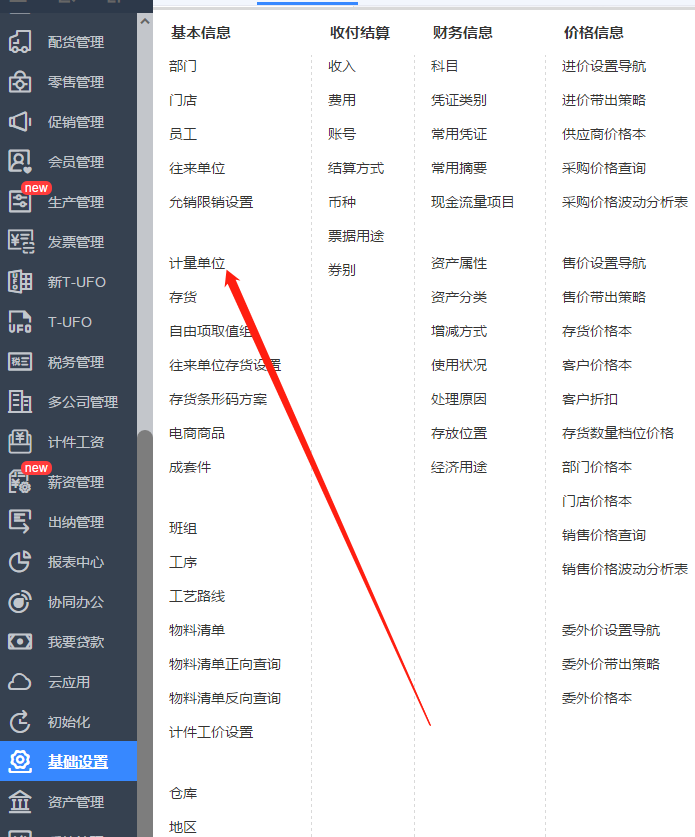695x837 pixels.
Task: Open 销售价格查询 link
Action: pos(604,535)
